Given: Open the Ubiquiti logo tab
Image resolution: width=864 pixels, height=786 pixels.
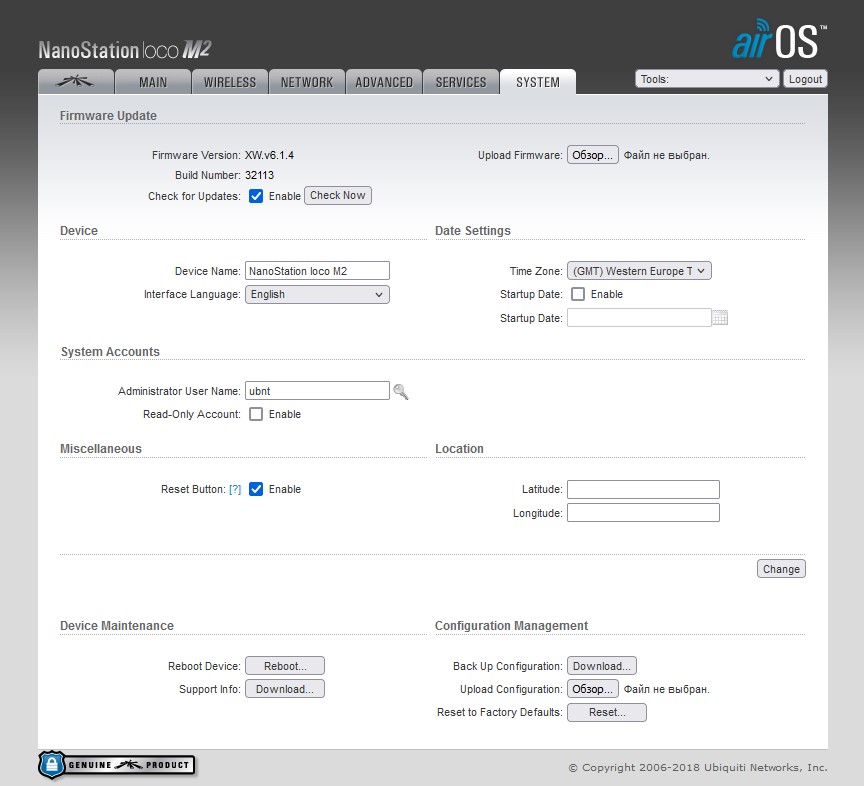Looking at the screenshot, I should pos(75,82).
